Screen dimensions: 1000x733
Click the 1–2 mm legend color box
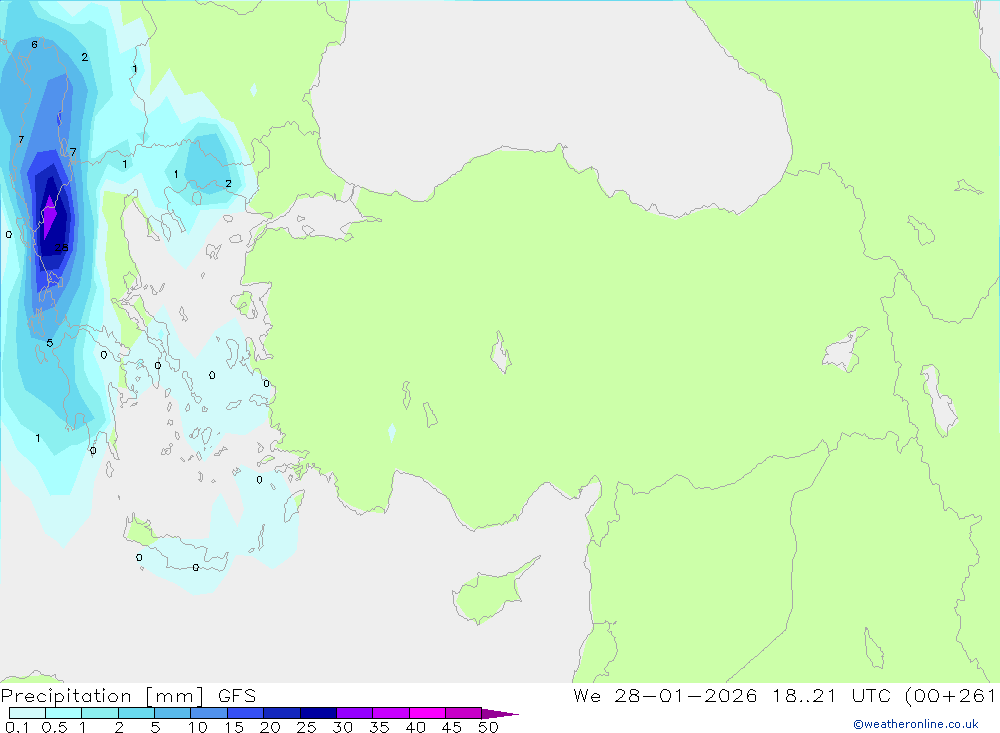[100, 713]
